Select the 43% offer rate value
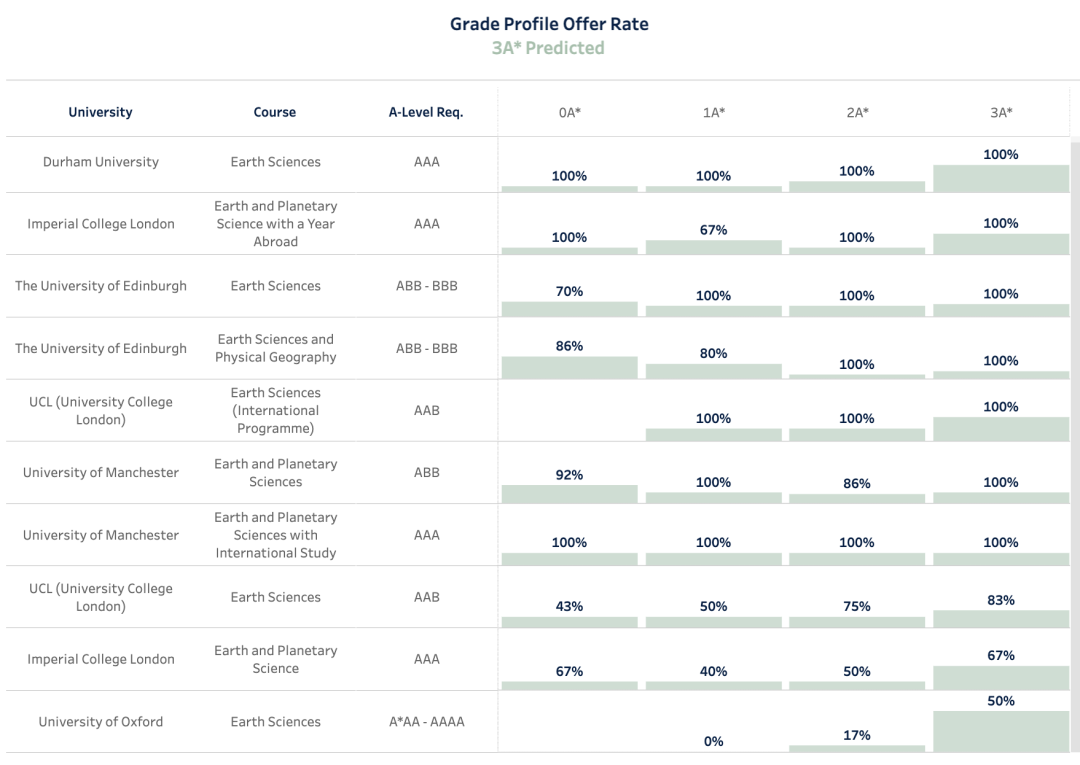 (x=569, y=606)
